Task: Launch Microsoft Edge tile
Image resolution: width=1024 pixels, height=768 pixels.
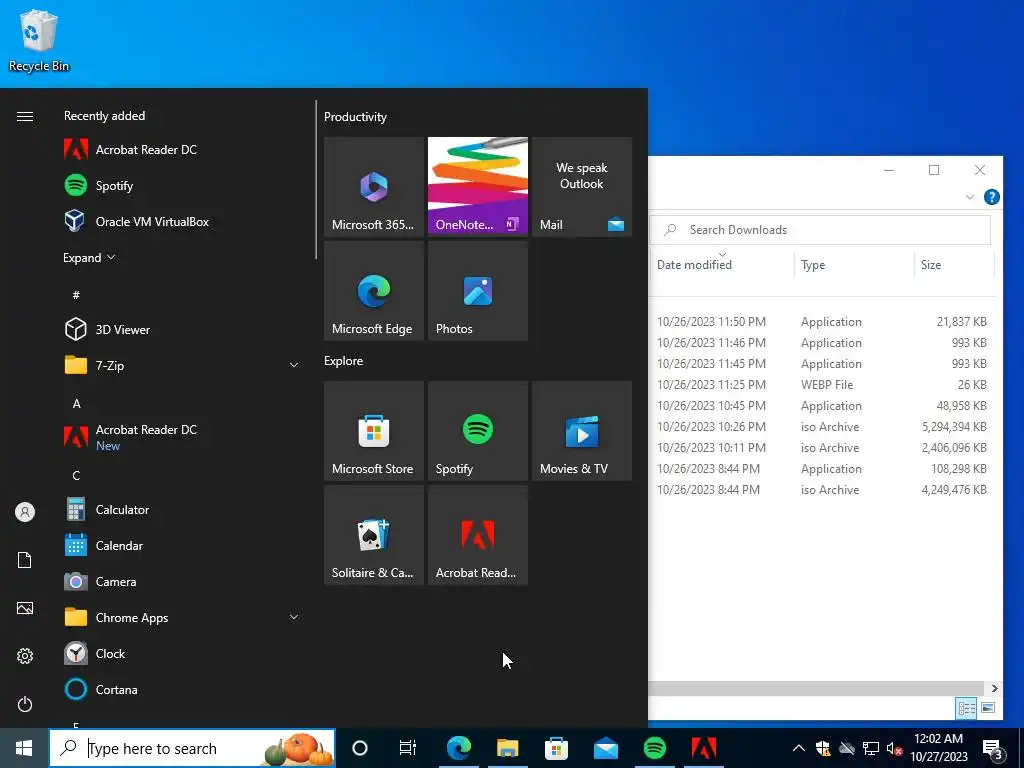Action: pyautogui.click(x=374, y=291)
